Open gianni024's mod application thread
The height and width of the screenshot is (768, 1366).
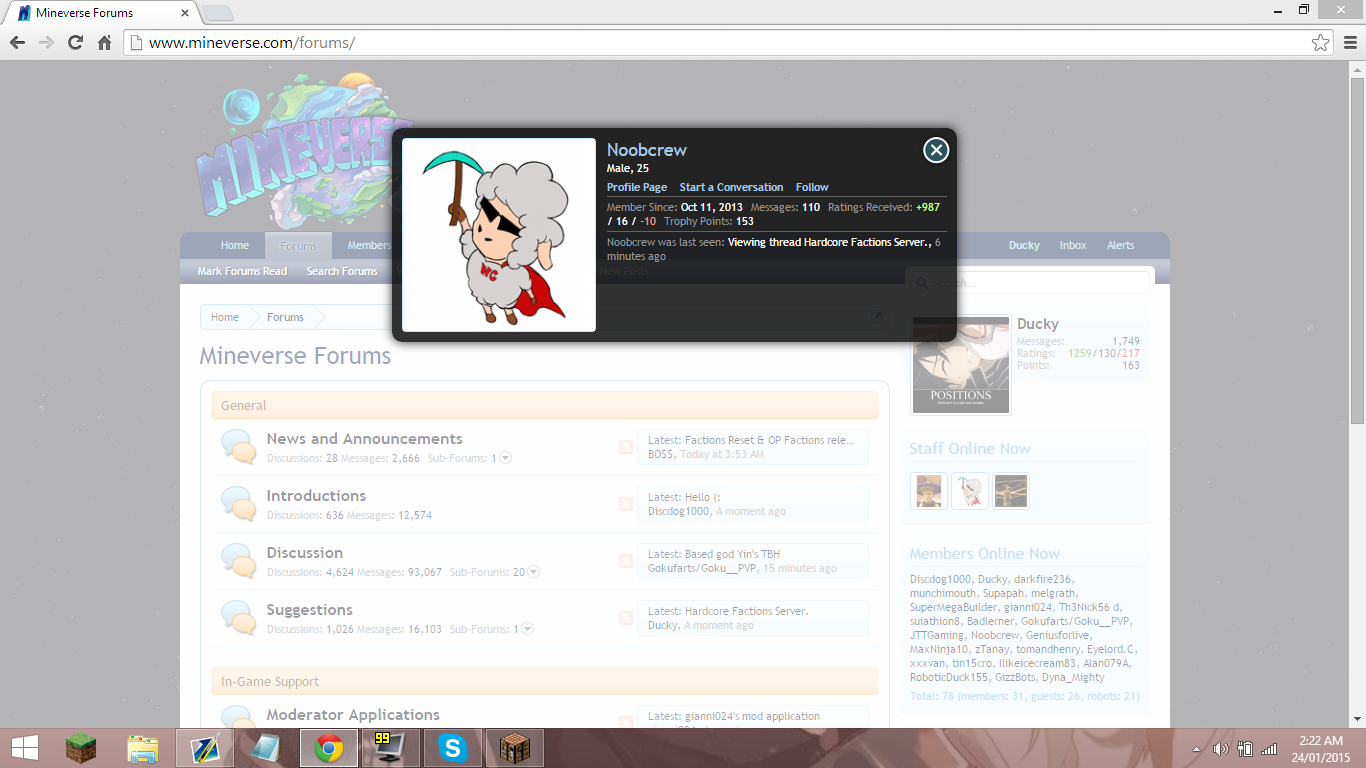coord(752,716)
